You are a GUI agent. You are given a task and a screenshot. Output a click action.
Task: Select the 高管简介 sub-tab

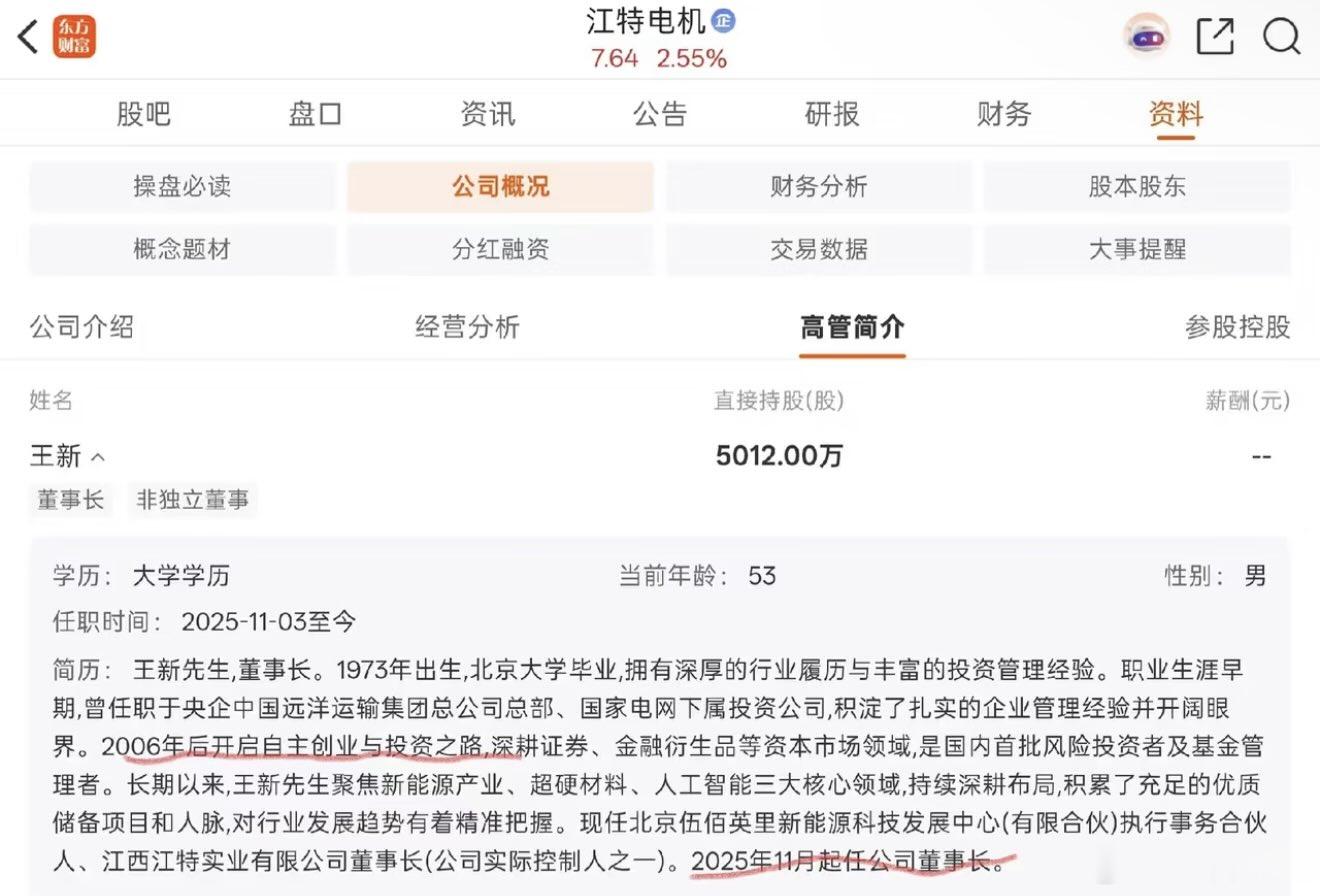(x=852, y=327)
